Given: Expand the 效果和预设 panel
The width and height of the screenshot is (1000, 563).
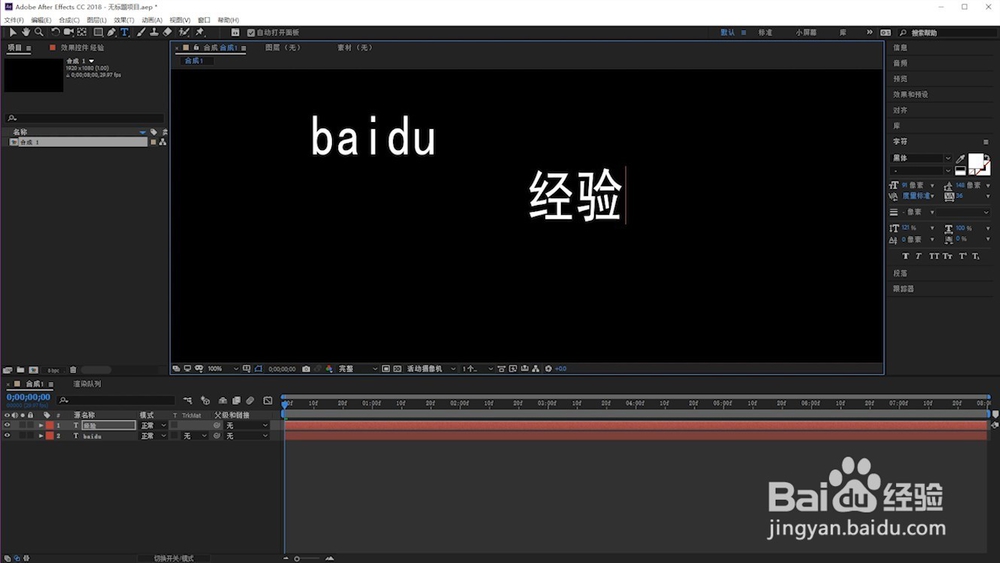Looking at the screenshot, I should coord(910,94).
